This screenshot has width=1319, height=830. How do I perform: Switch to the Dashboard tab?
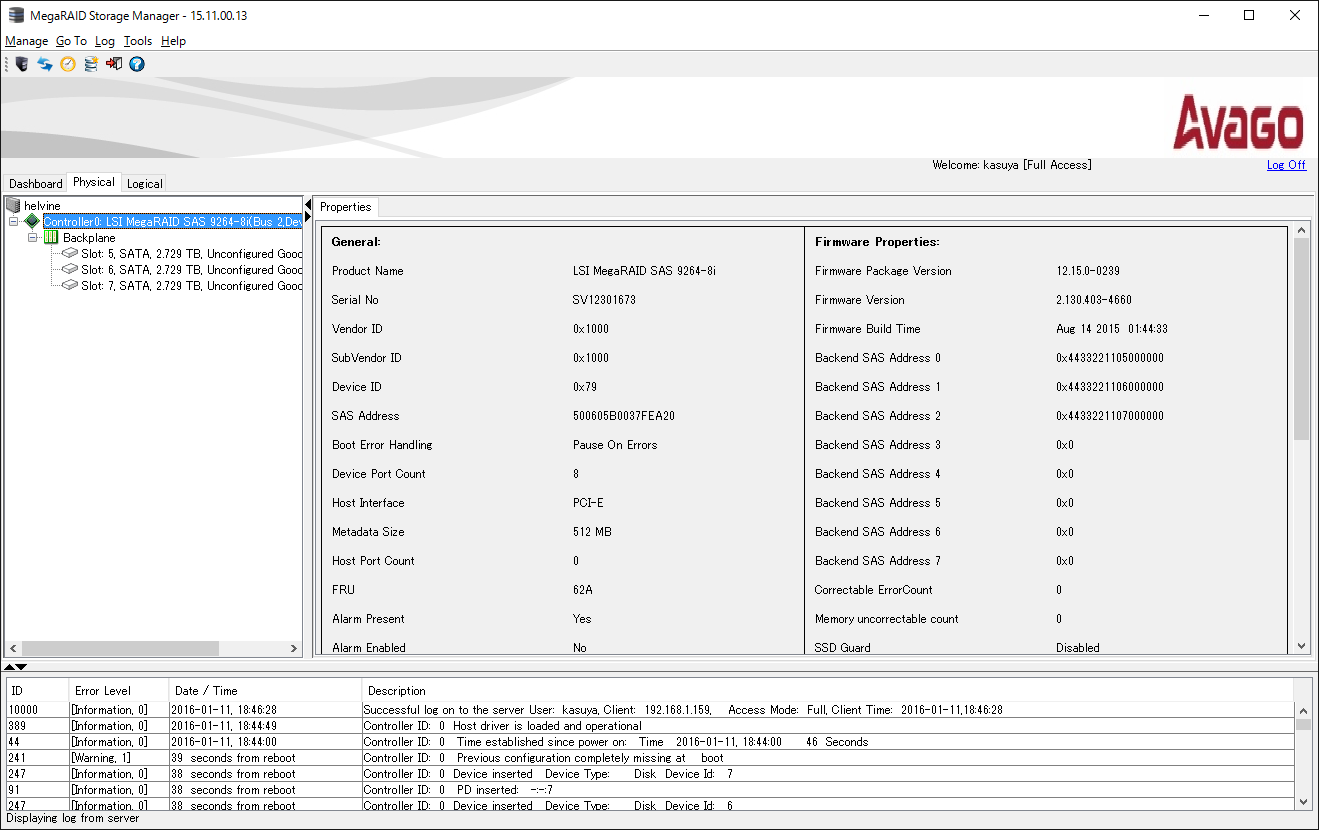pyautogui.click(x=36, y=183)
